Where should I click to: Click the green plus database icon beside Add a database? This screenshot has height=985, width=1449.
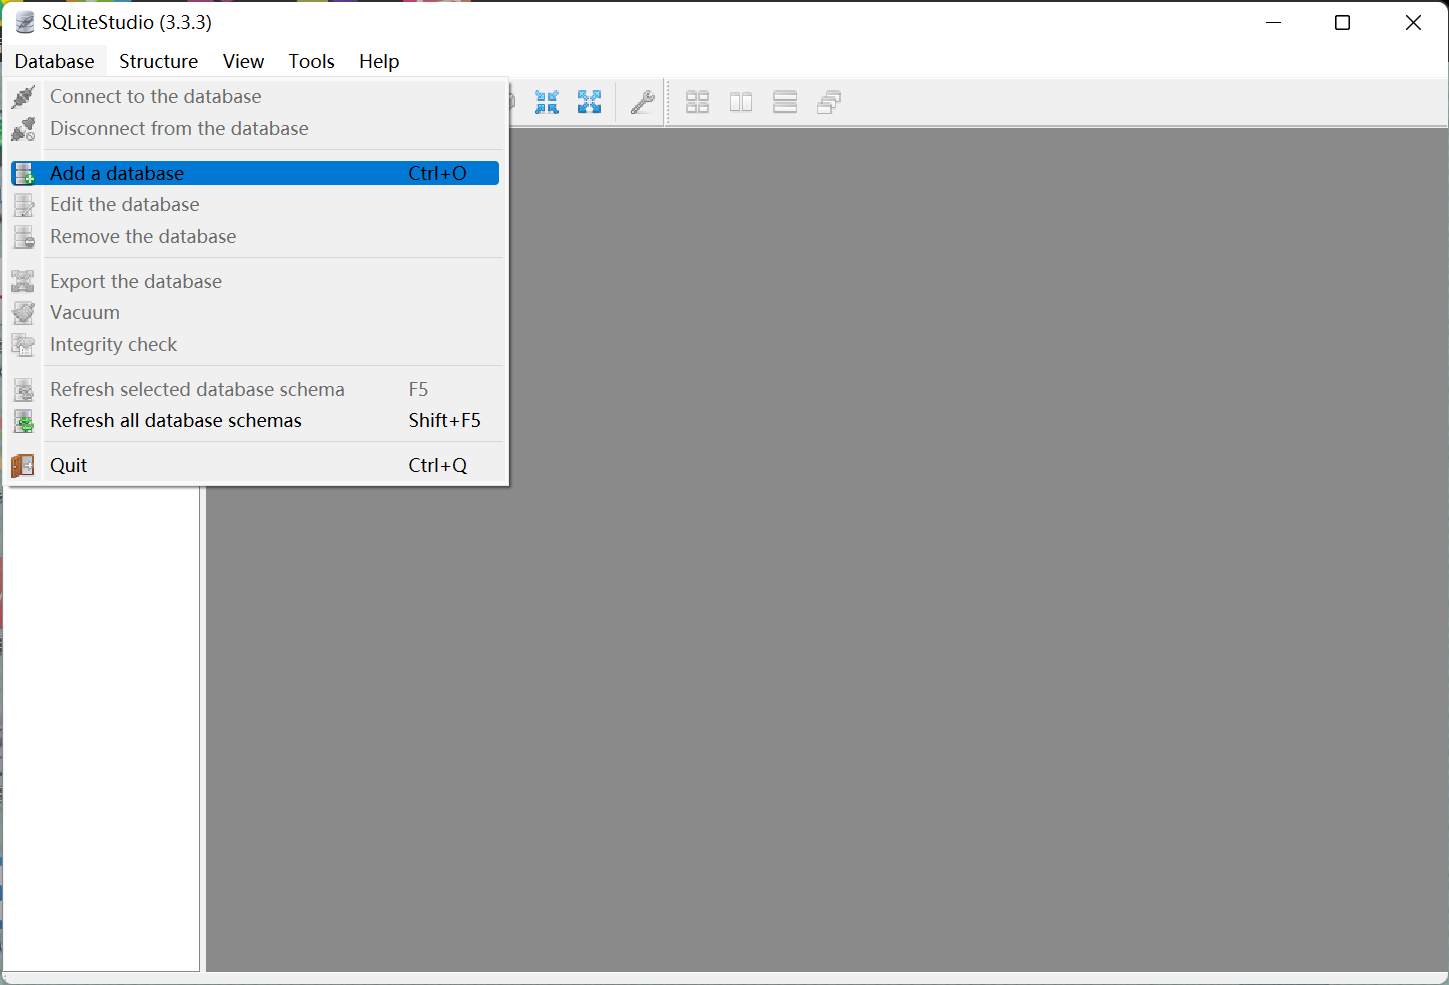[24, 173]
